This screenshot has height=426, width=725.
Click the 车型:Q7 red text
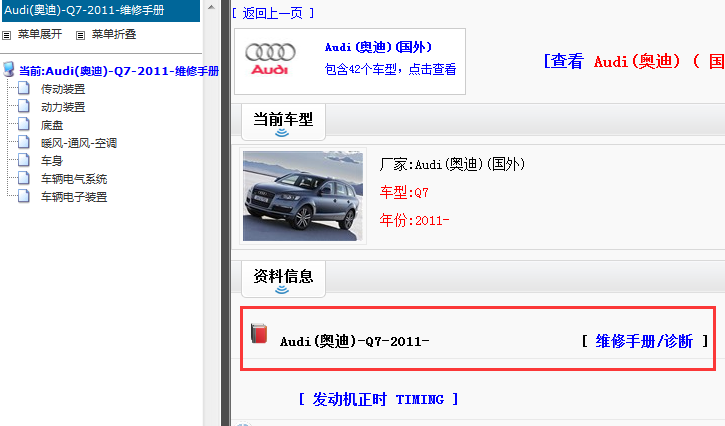(x=404, y=192)
